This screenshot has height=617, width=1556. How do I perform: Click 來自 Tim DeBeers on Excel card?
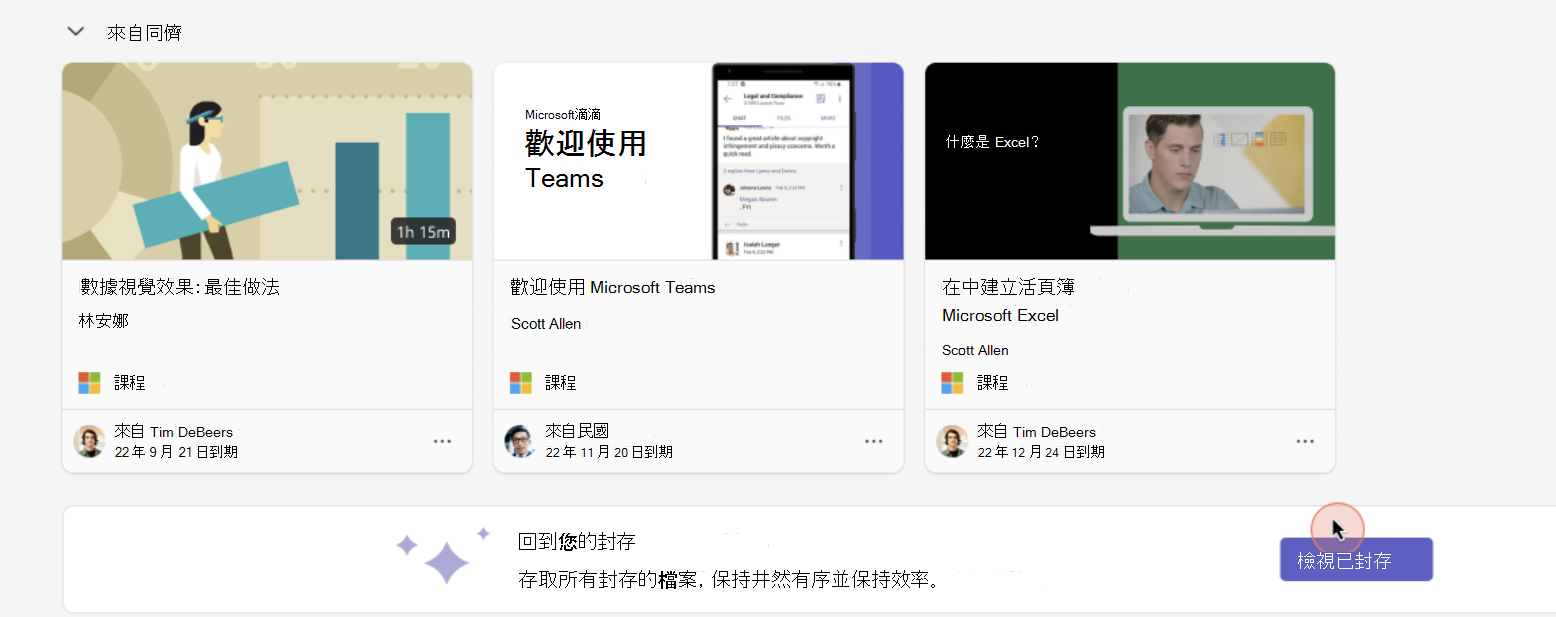1036,432
